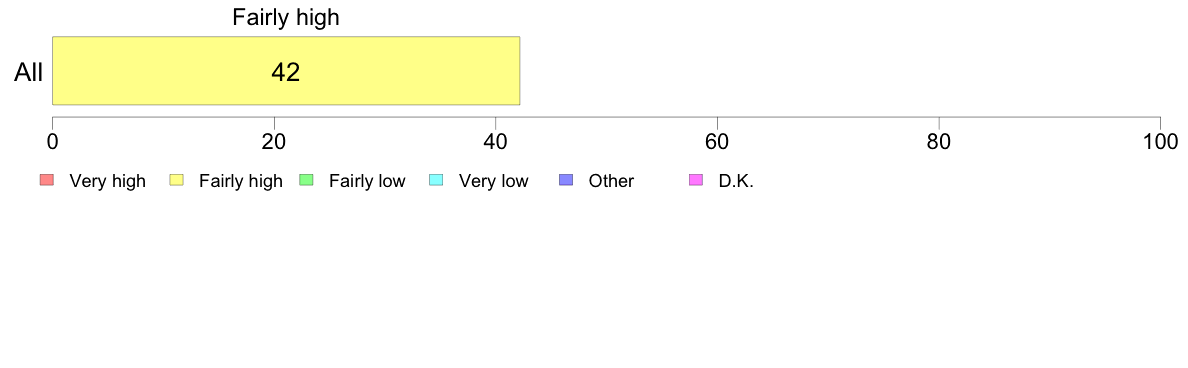Image resolution: width=1188 pixels, height=368 pixels.
Task: Click the Very high red legend swatch
Action: point(47,180)
